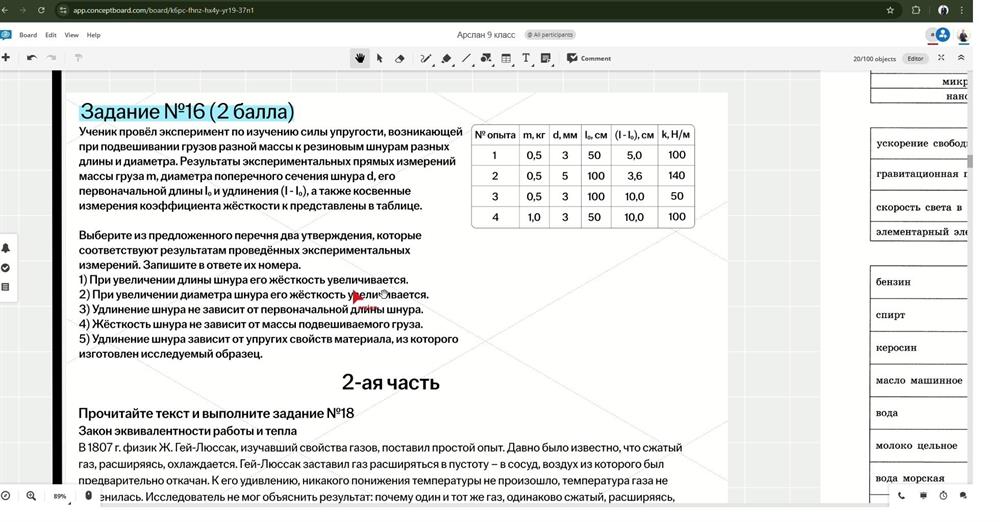This screenshot has width=1000, height=522.
Task: Choose the Pen scribble tool
Action: click(425, 58)
